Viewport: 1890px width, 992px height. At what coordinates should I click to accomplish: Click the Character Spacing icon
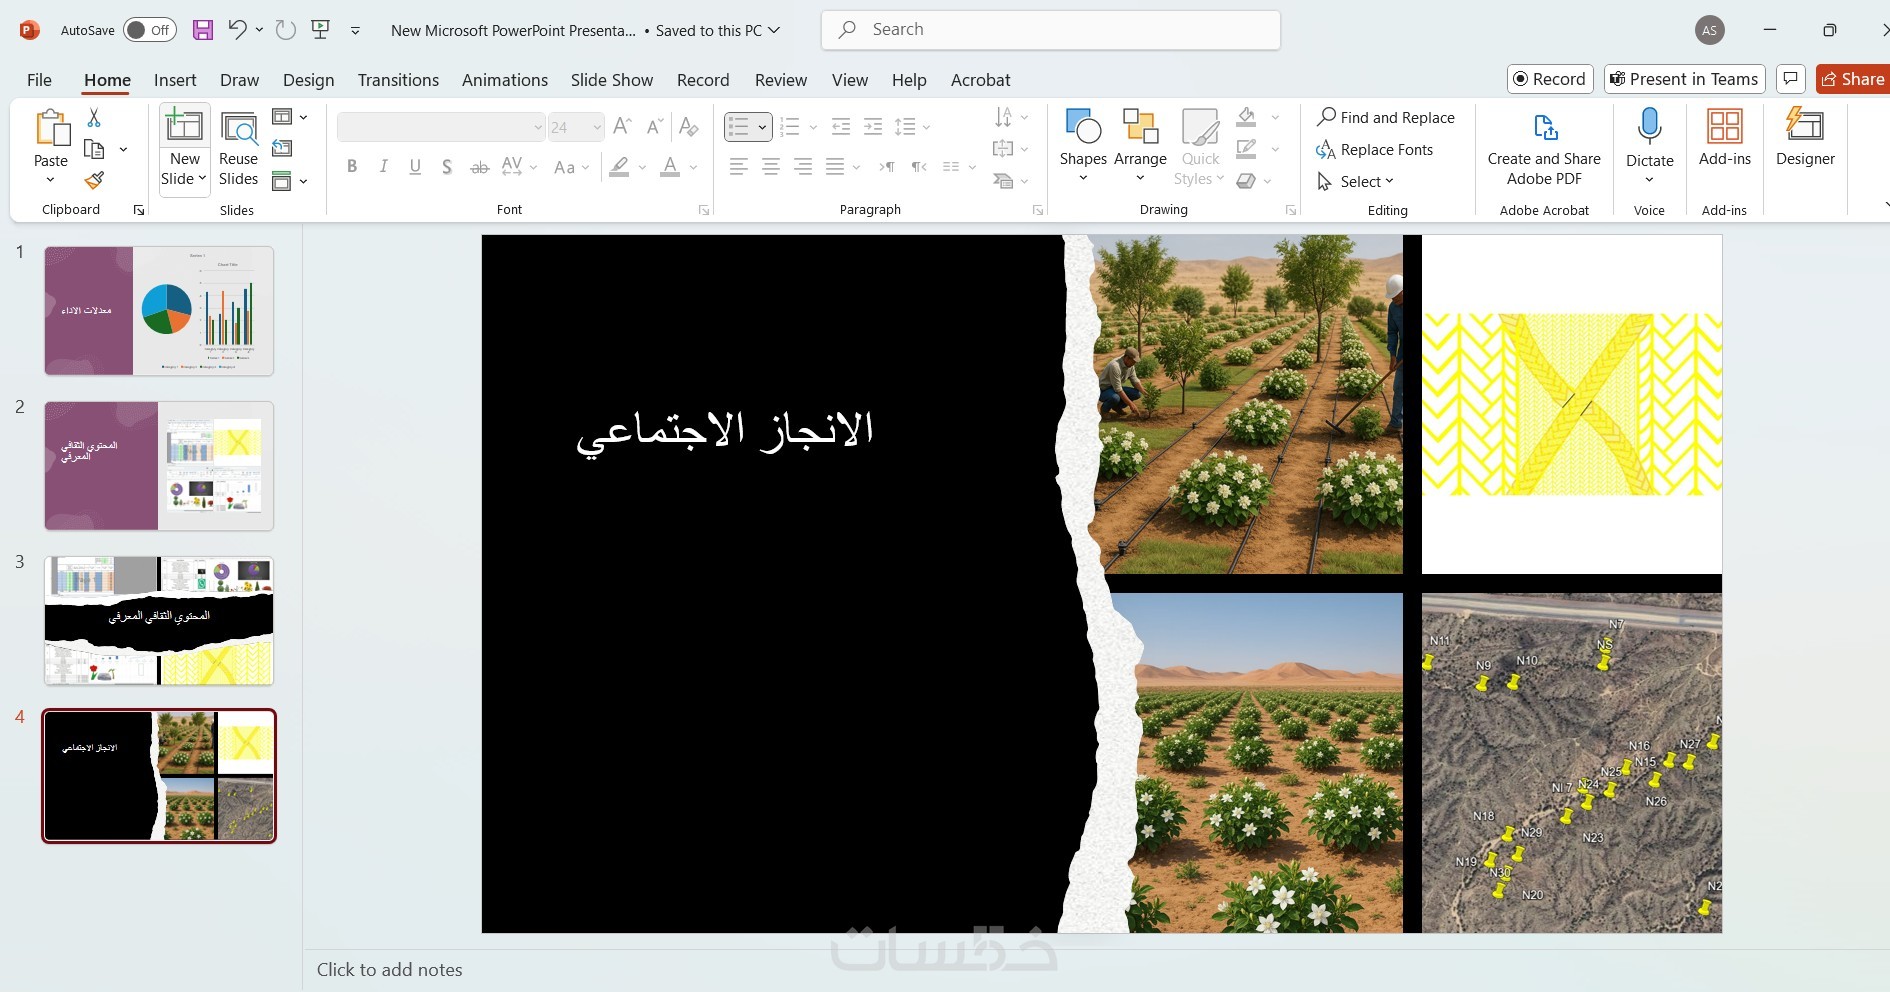513,167
